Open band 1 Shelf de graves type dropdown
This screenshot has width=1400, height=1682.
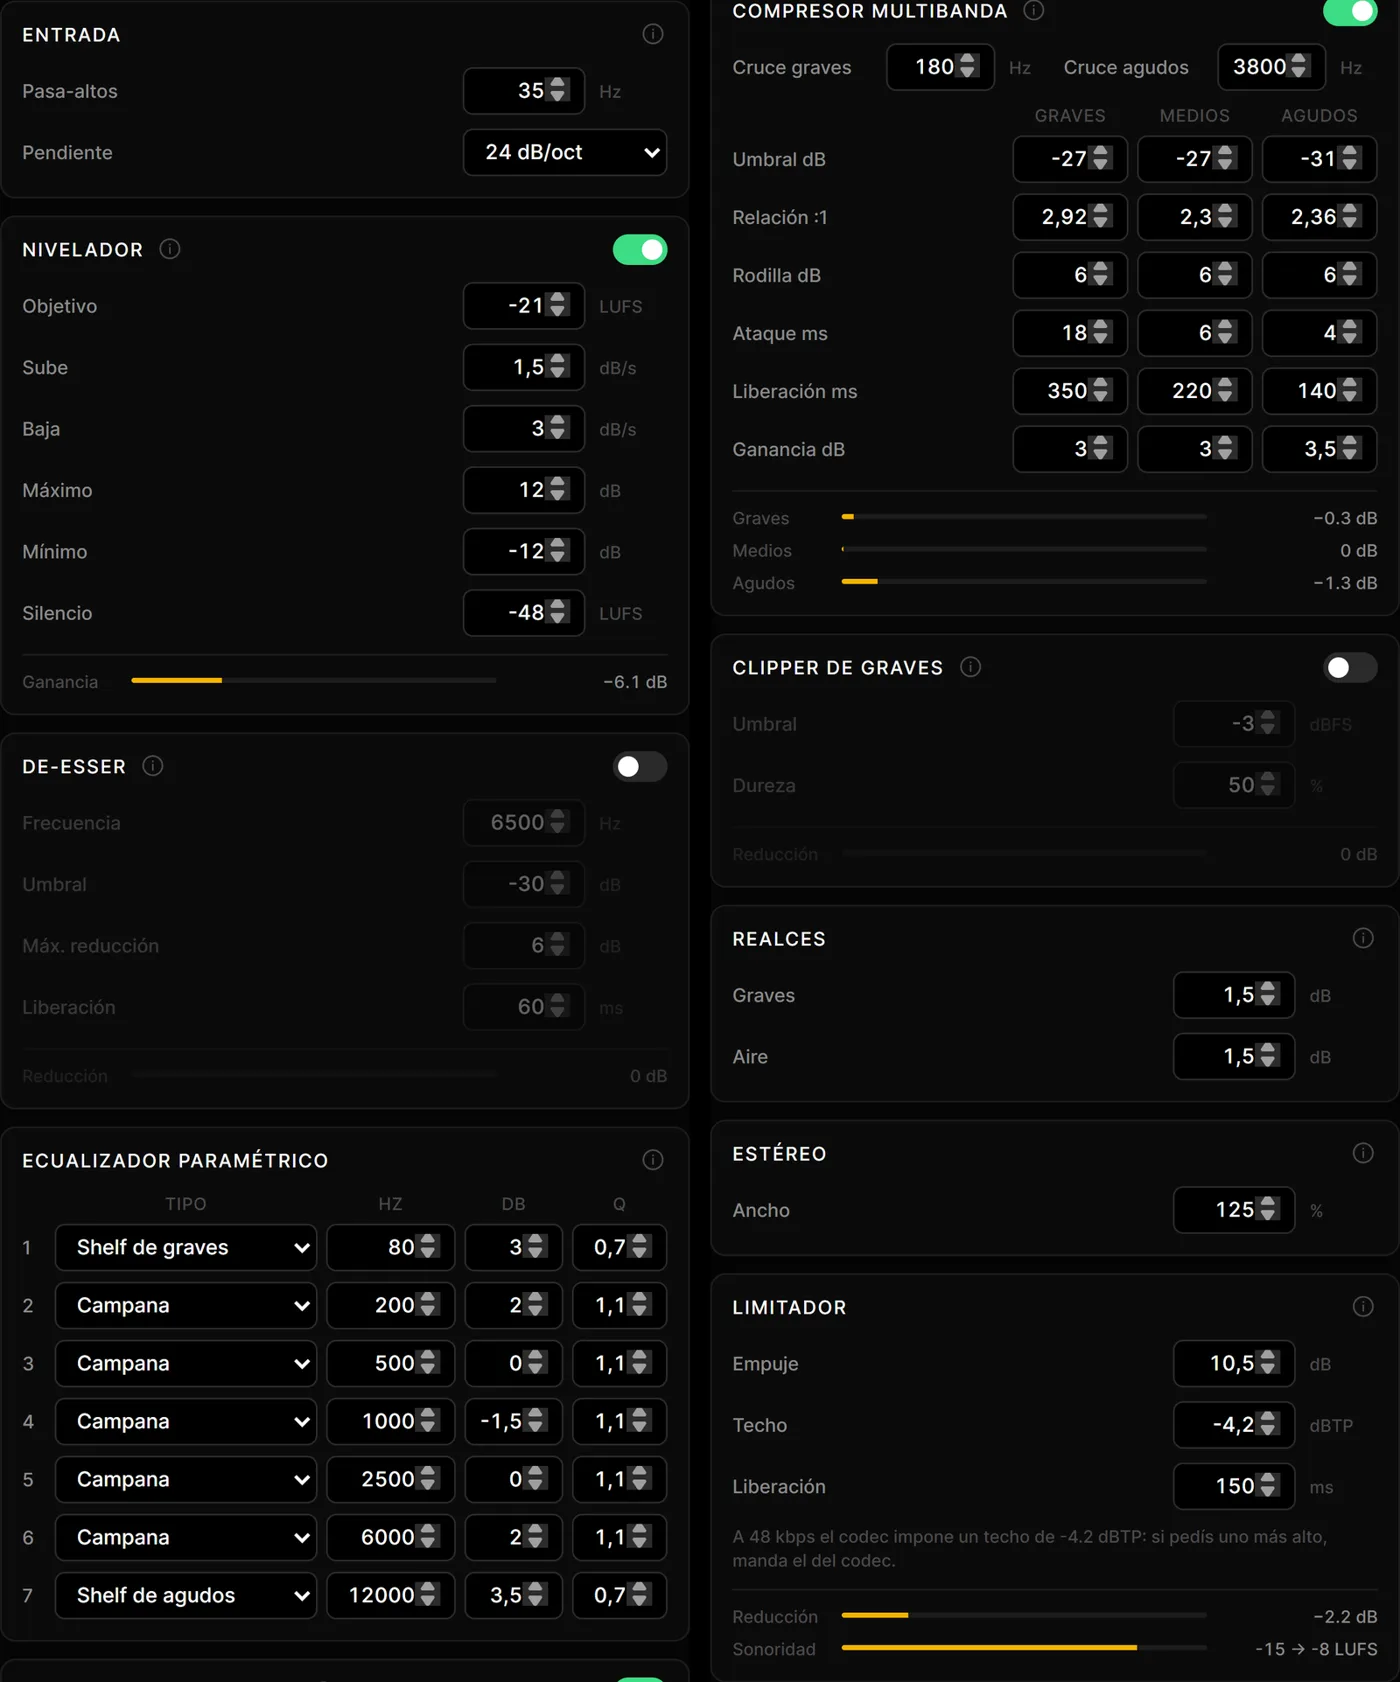(x=186, y=1248)
